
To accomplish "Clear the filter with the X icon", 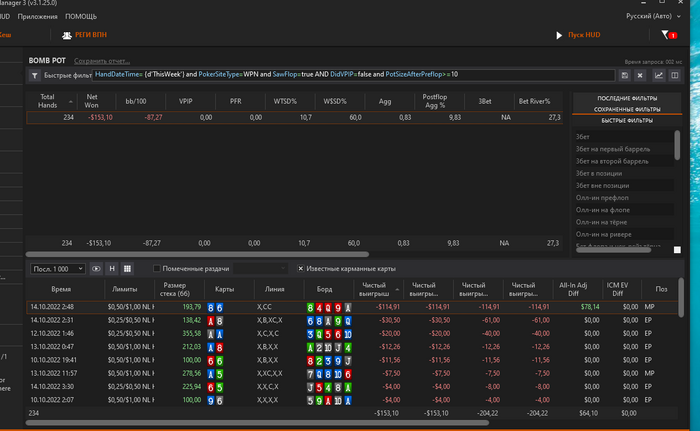I will [x=641, y=75].
